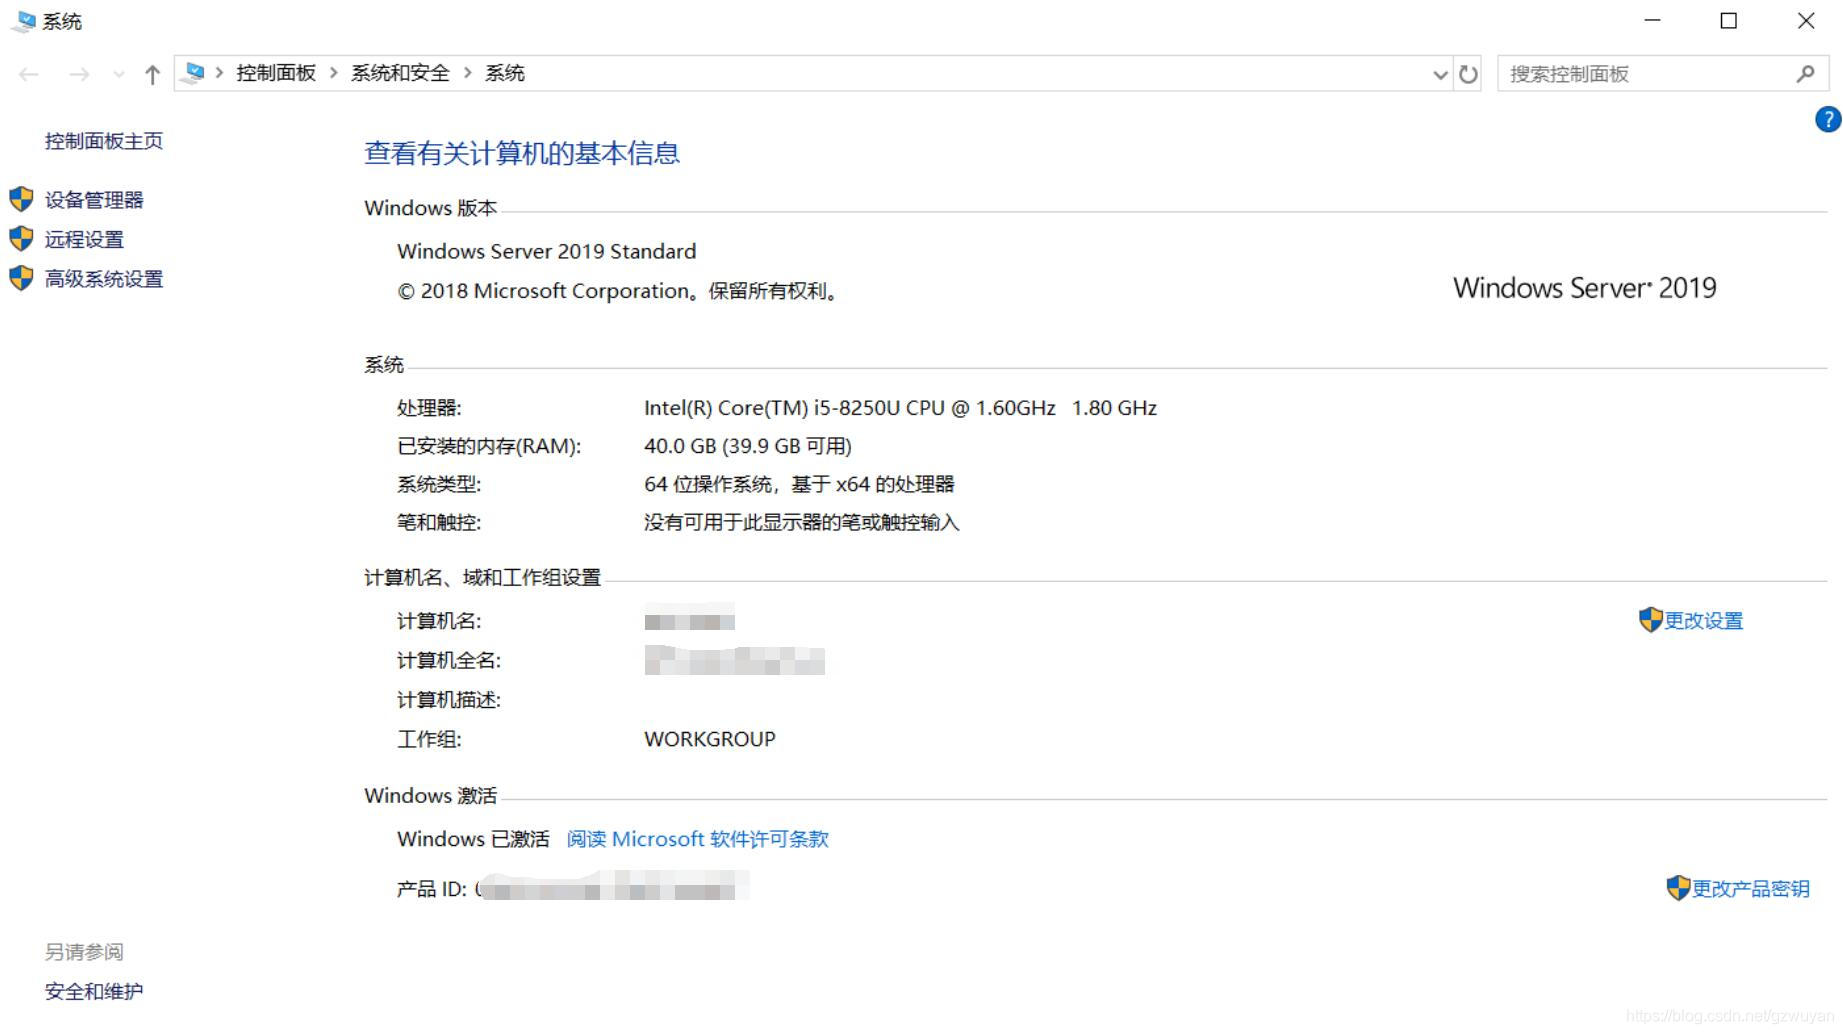Image resolution: width=1843 pixels, height=1034 pixels.
Task: Close the 系统 window
Action: (x=1805, y=20)
